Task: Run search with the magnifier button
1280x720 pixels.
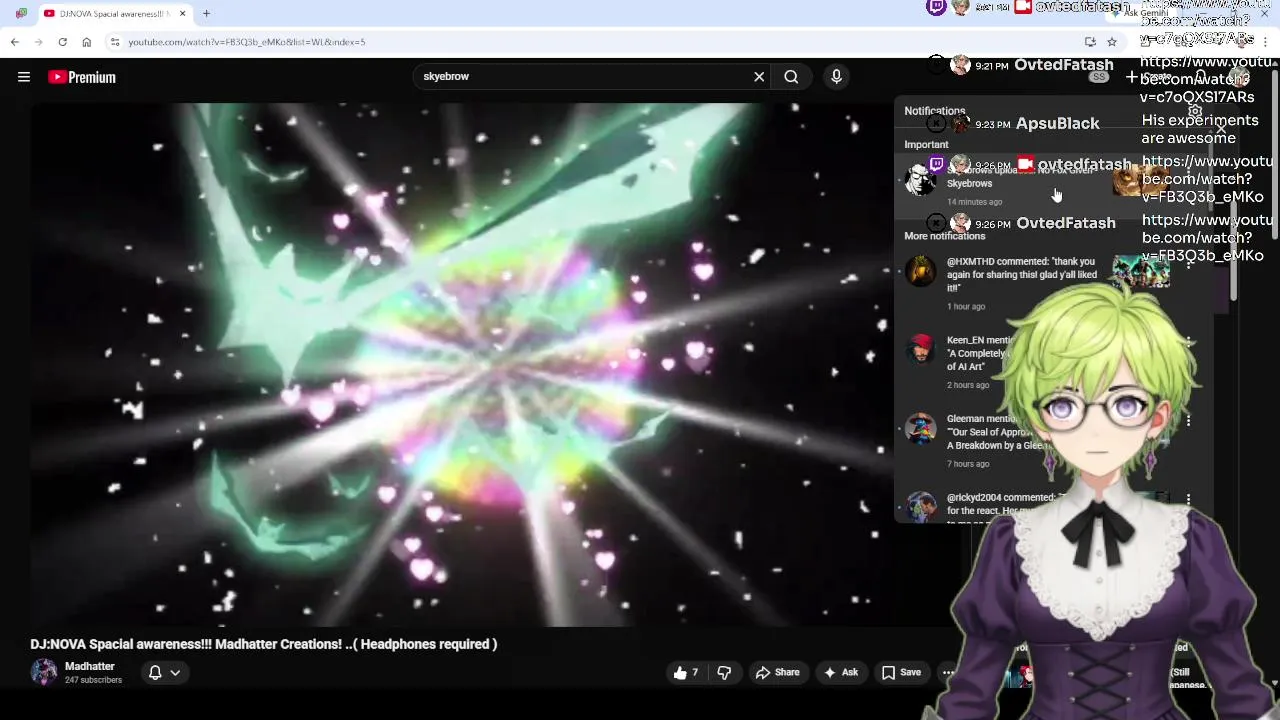Action: pyautogui.click(x=791, y=77)
